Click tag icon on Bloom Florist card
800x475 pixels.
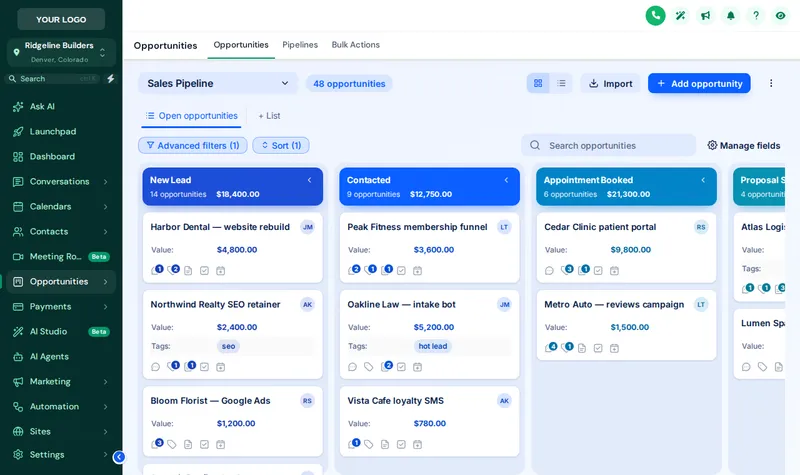(172, 444)
